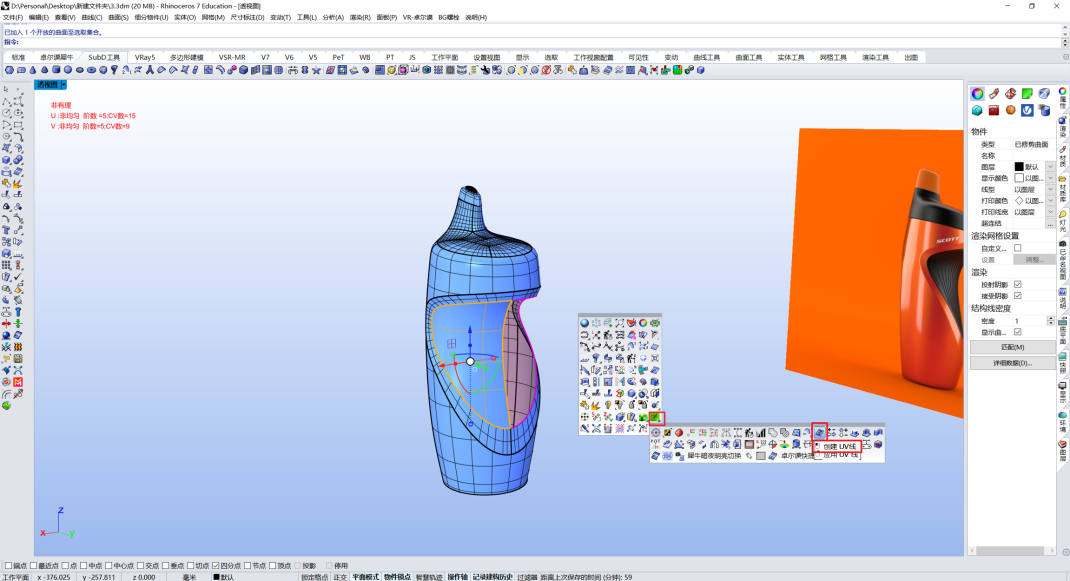Switch to the VRay5 toolbar tab
This screenshot has height=581, width=1070.
coord(145,57)
